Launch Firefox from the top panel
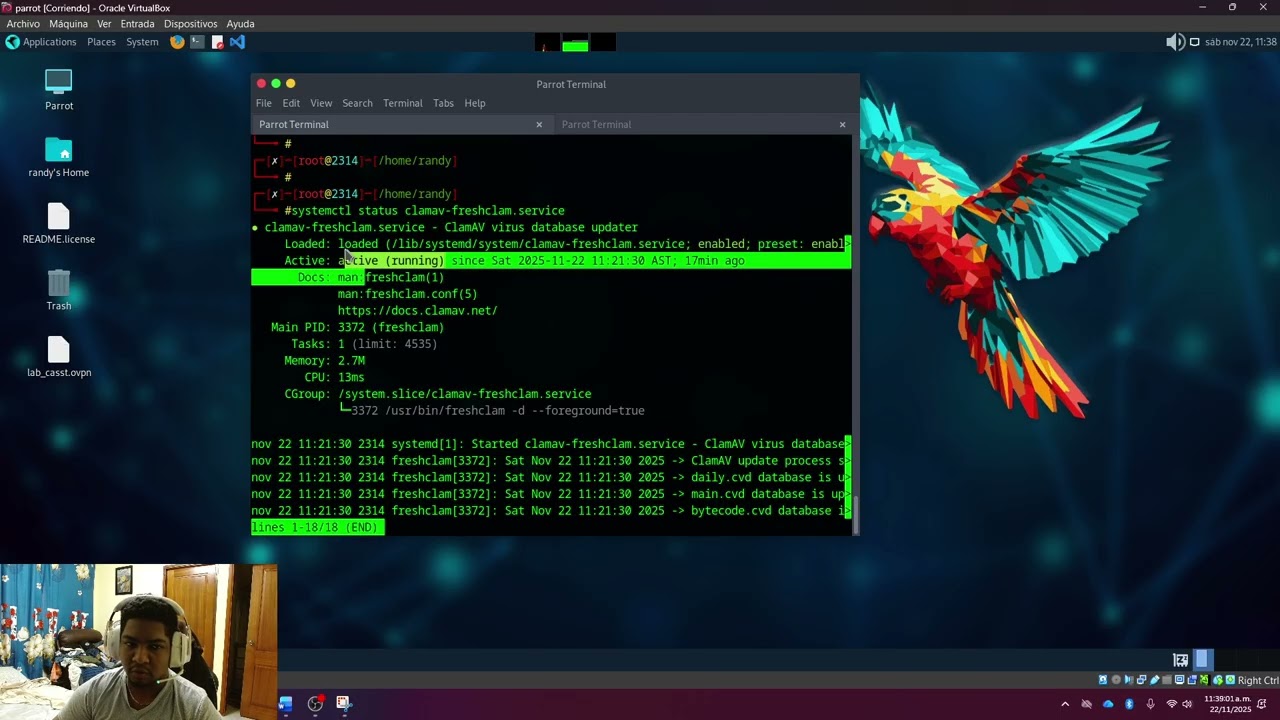This screenshot has width=1280, height=720. [x=177, y=42]
